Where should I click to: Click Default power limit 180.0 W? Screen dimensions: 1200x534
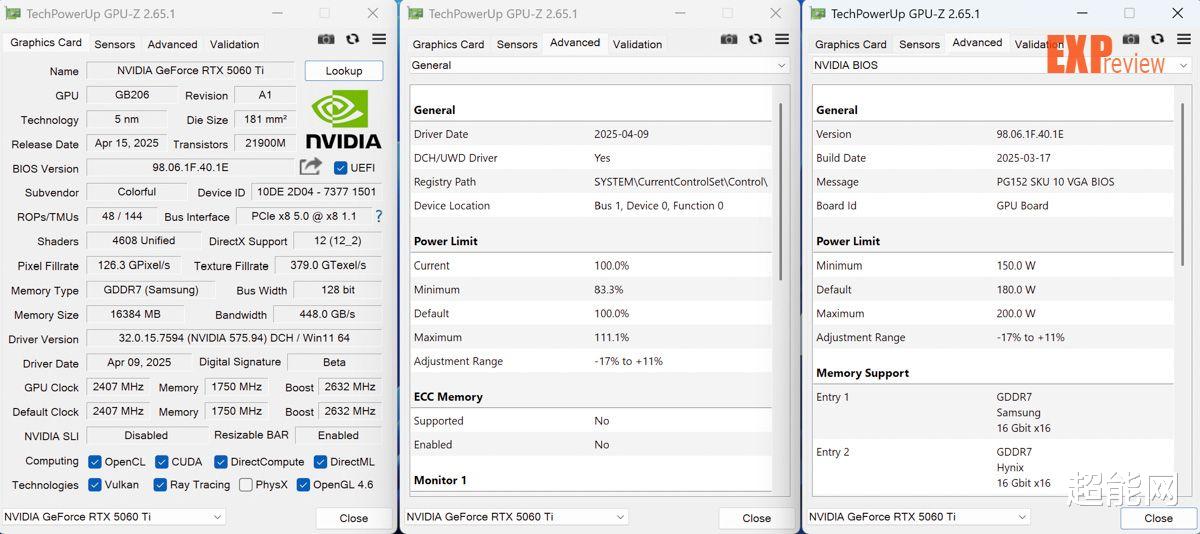pyautogui.click(x=1016, y=290)
